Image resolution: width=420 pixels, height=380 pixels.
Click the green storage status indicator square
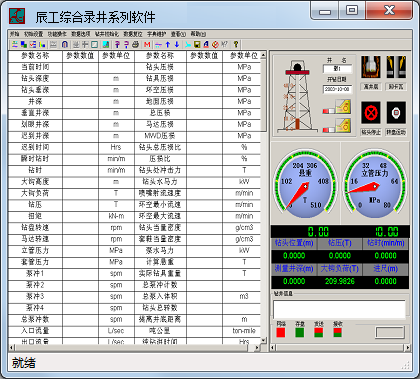(300, 332)
